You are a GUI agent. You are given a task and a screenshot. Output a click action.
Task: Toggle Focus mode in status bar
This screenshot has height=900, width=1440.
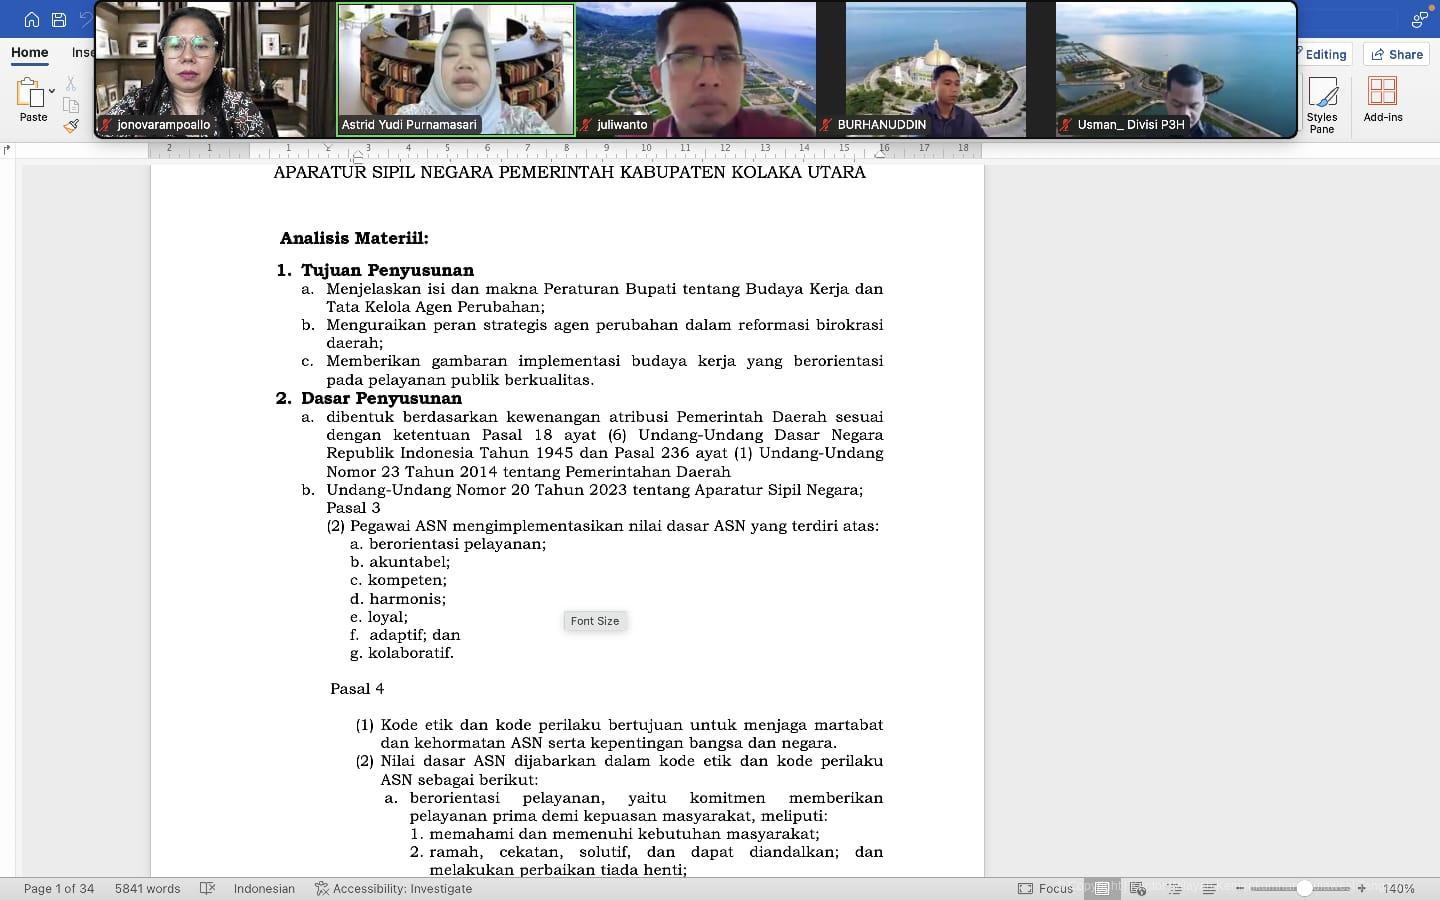[1045, 888]
